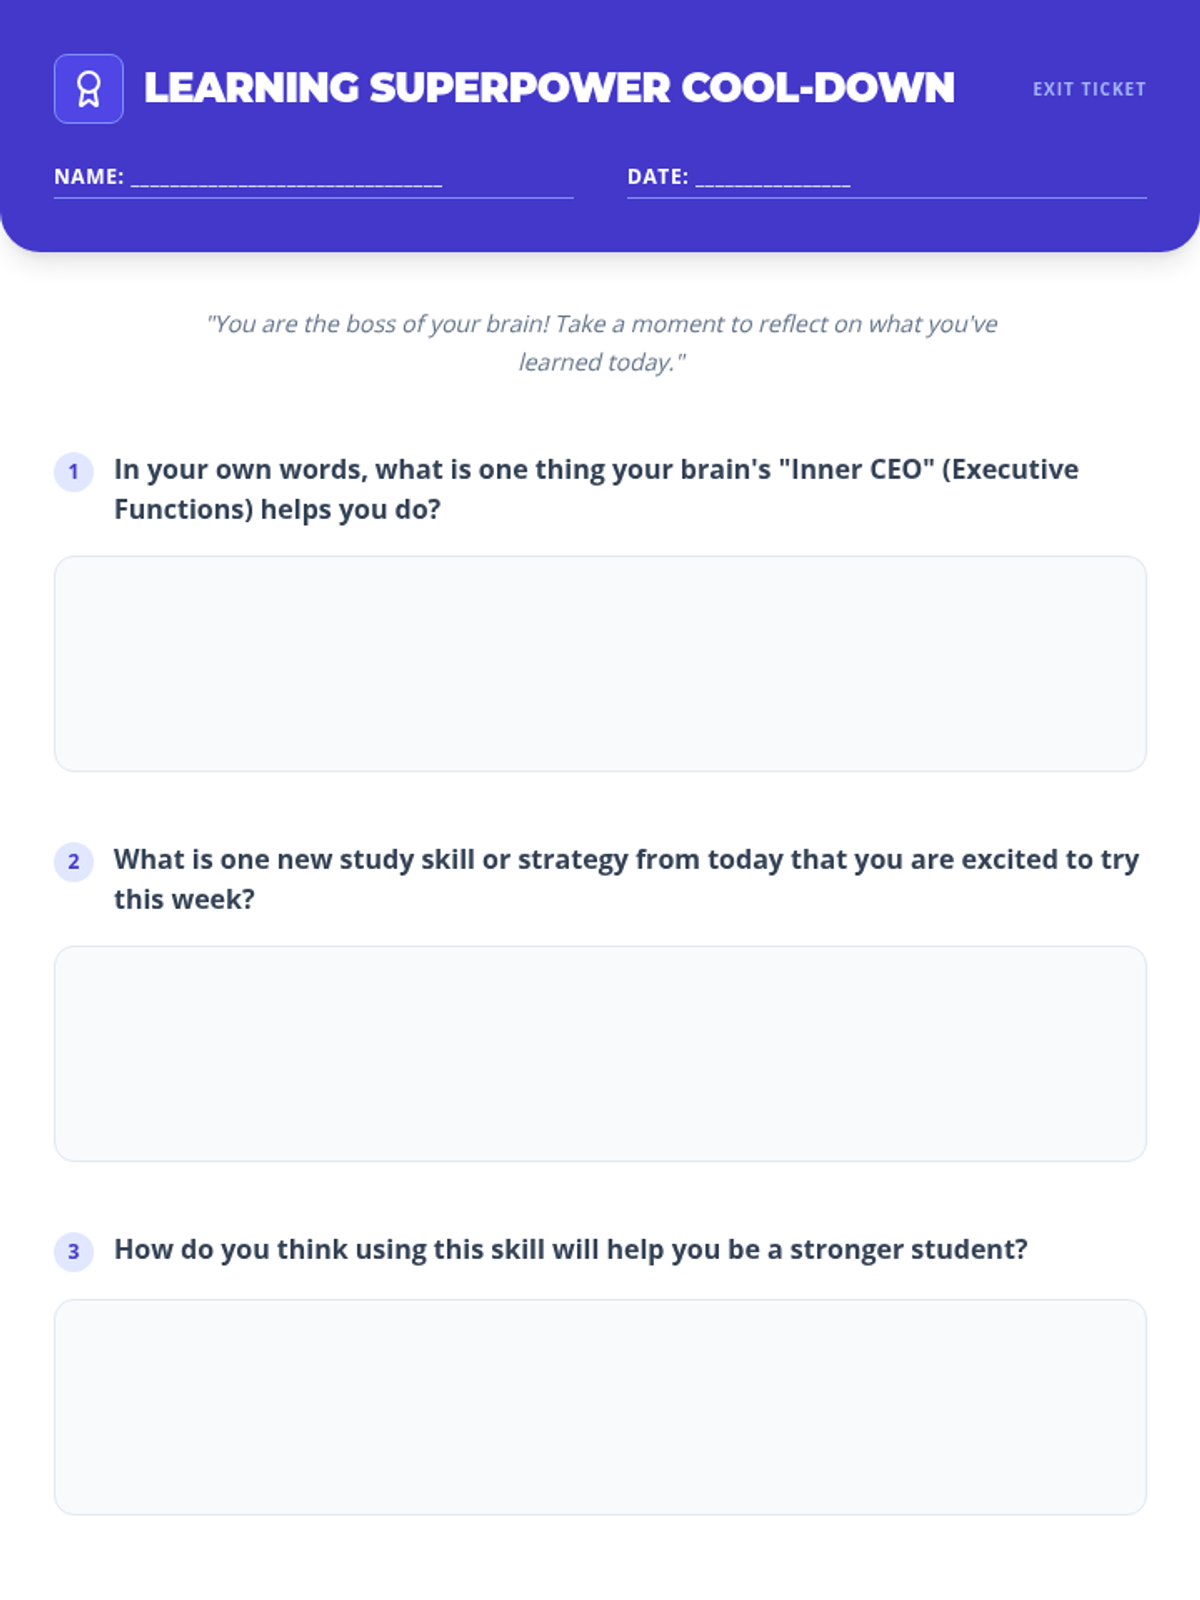Click the stronger student question text

point(570,1249)
